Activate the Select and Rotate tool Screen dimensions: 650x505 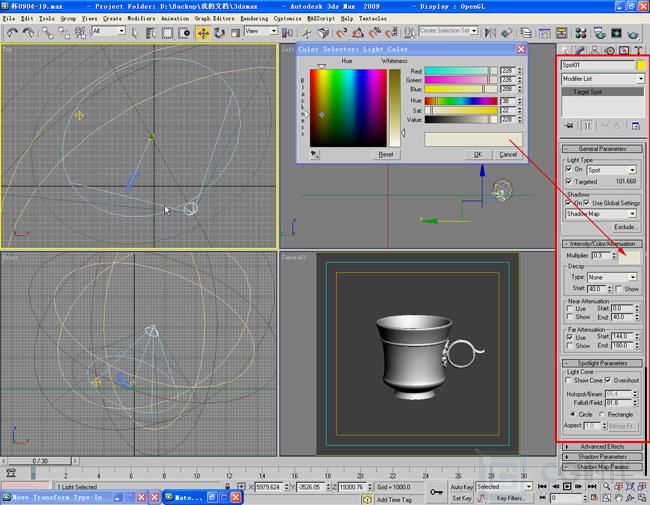[x=219, y=33]
